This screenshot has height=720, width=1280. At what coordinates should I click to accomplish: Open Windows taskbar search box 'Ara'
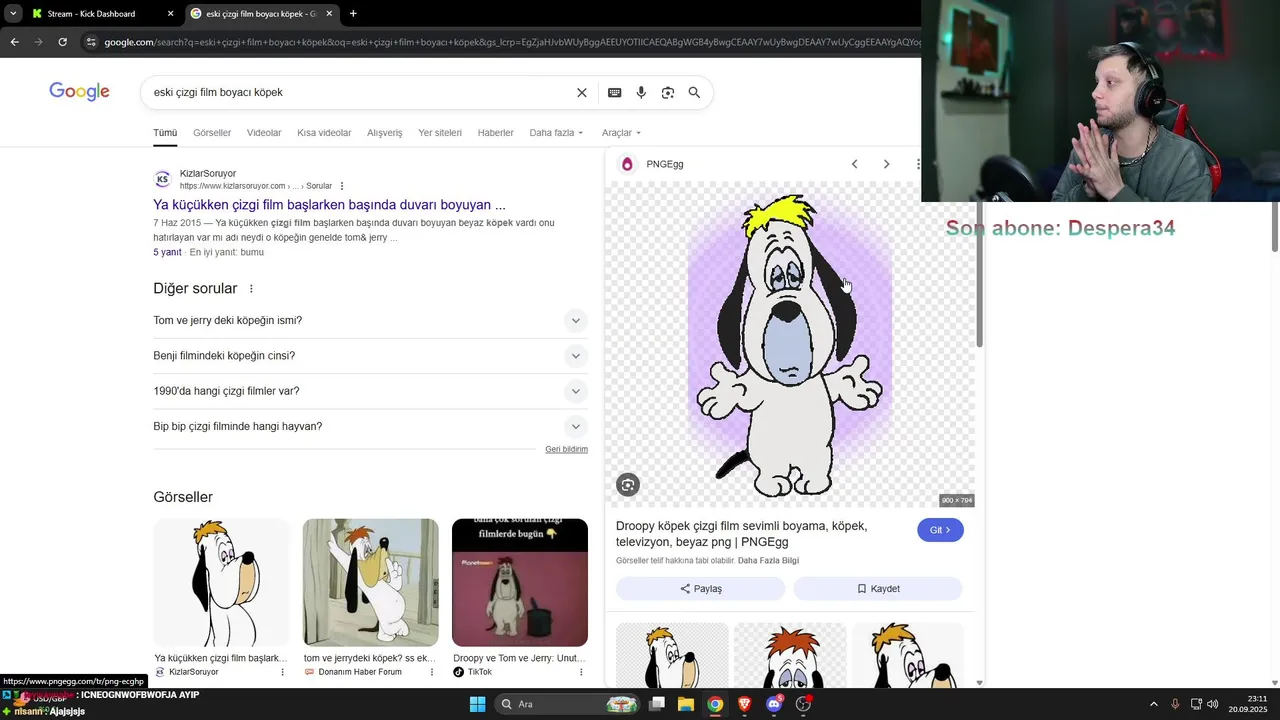567,704
